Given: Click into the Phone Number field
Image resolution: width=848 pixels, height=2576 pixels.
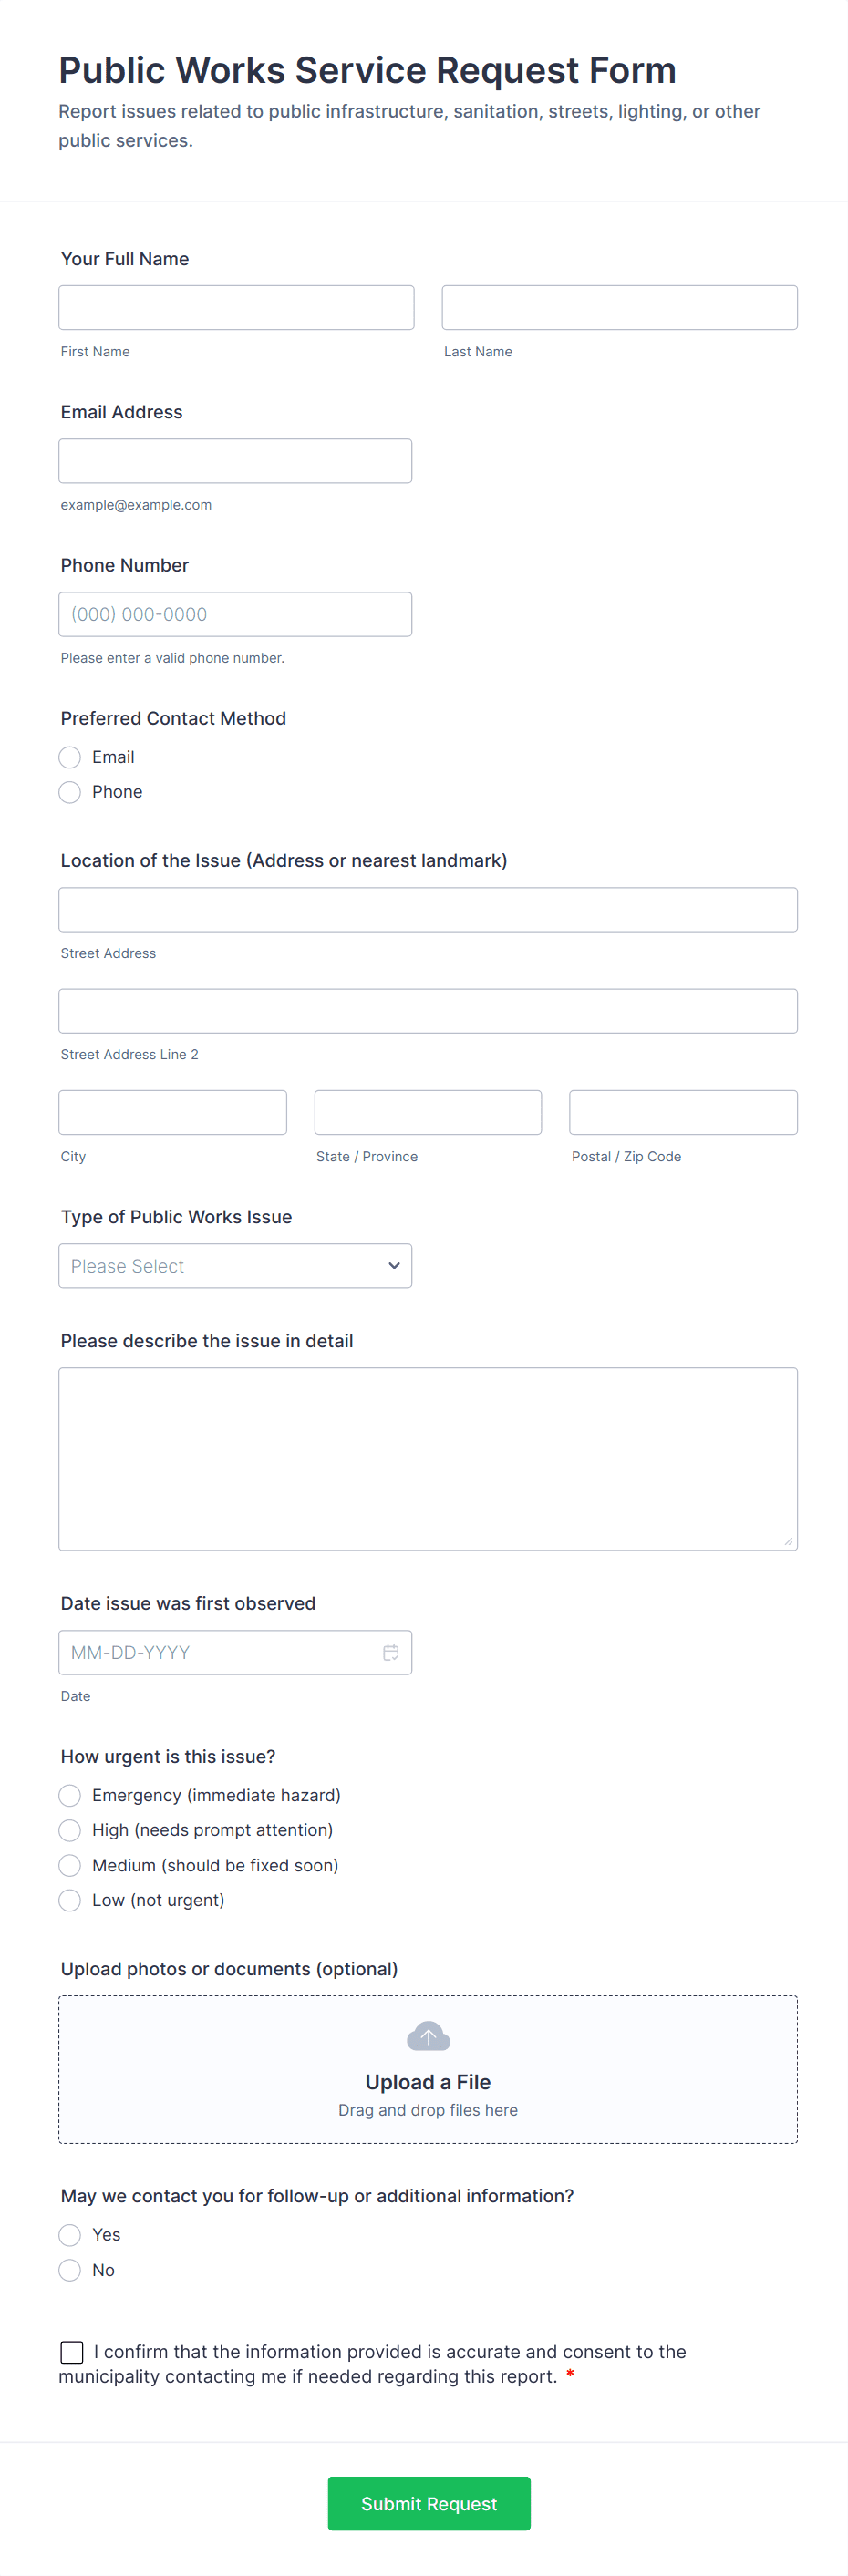Looking at the screenshot, I should coord(235,614).
